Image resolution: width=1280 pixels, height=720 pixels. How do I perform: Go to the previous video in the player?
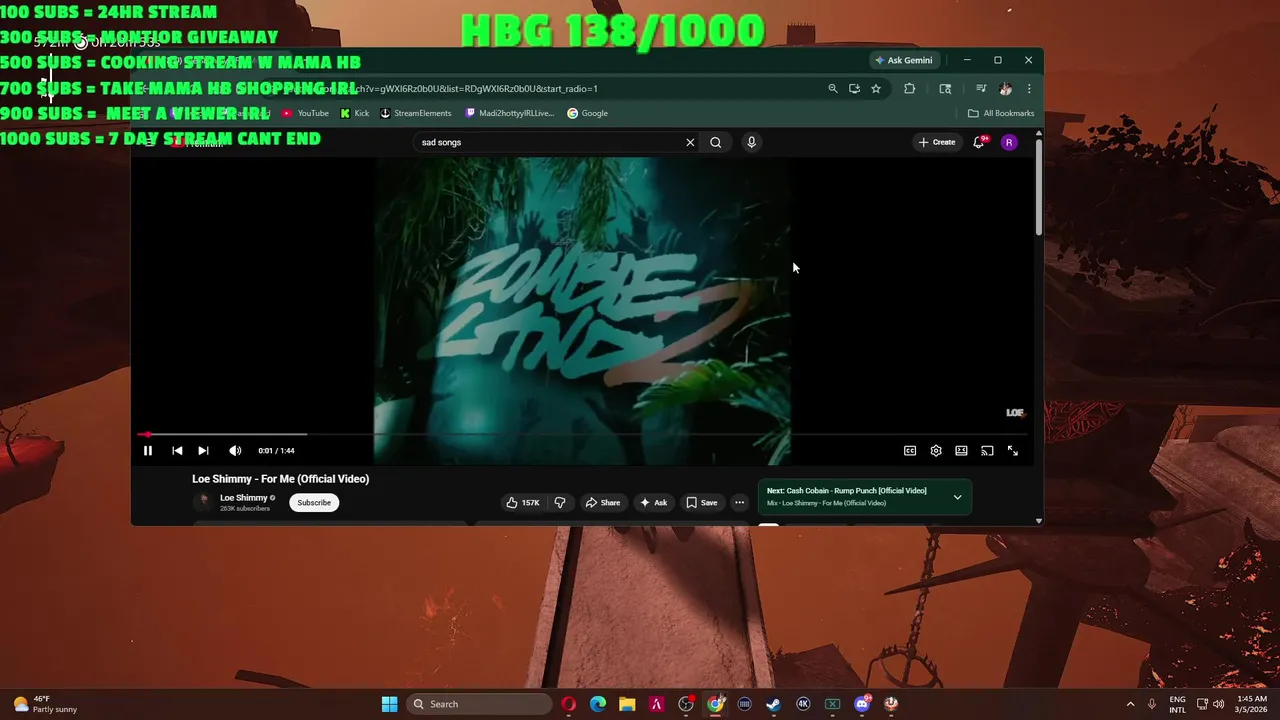click(x=177, y=451)
